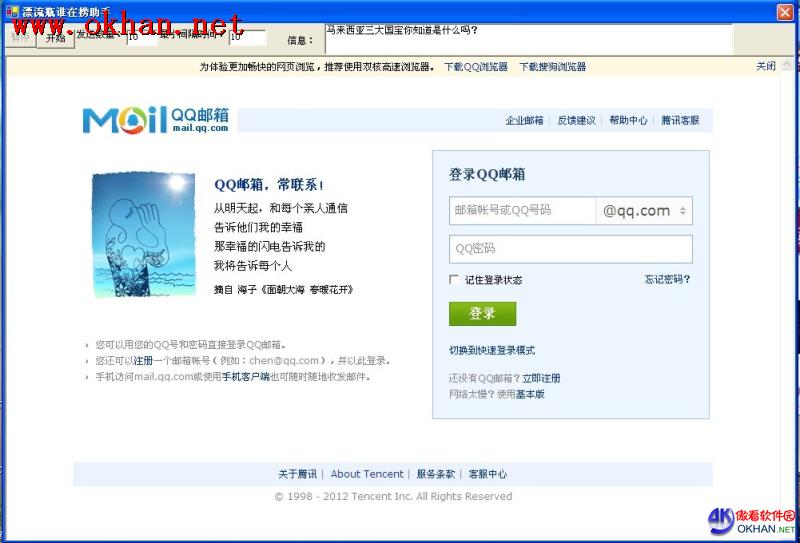Screen dimensions: 800x543
Task: Expand the @qq.com domain dropdown
Action: (x=644, y=210)
